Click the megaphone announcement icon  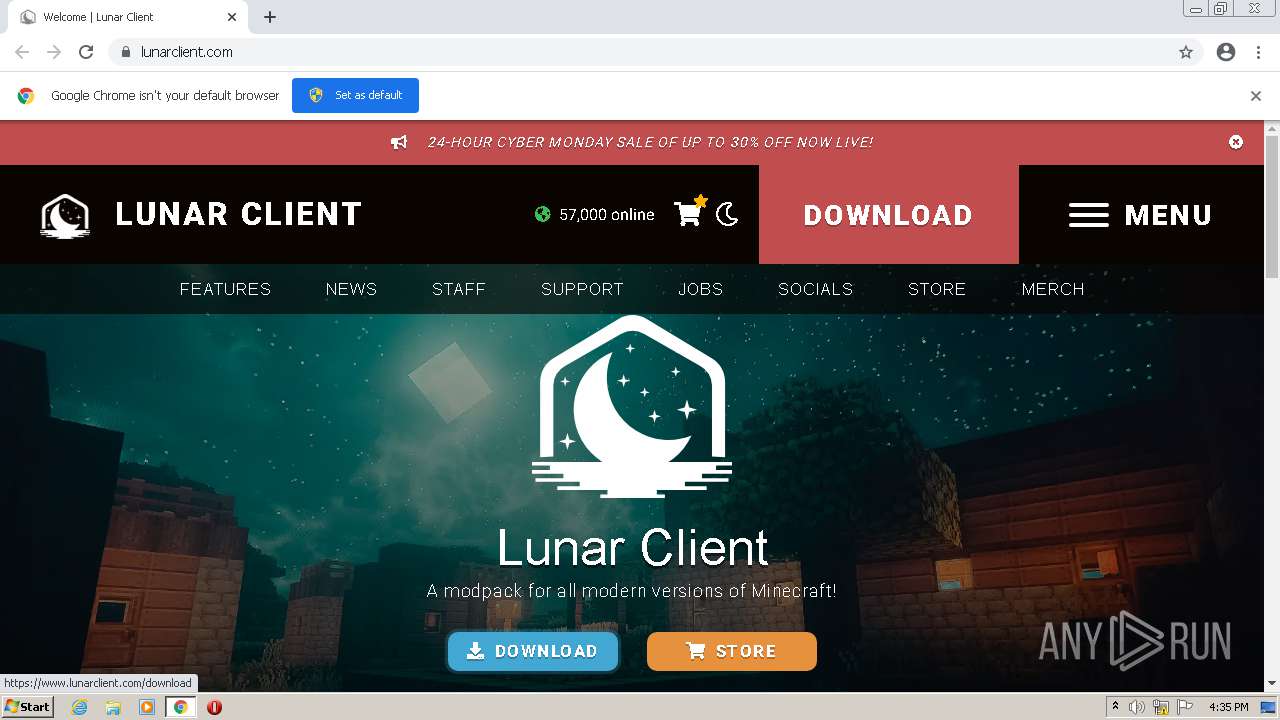tap(399, 143)
